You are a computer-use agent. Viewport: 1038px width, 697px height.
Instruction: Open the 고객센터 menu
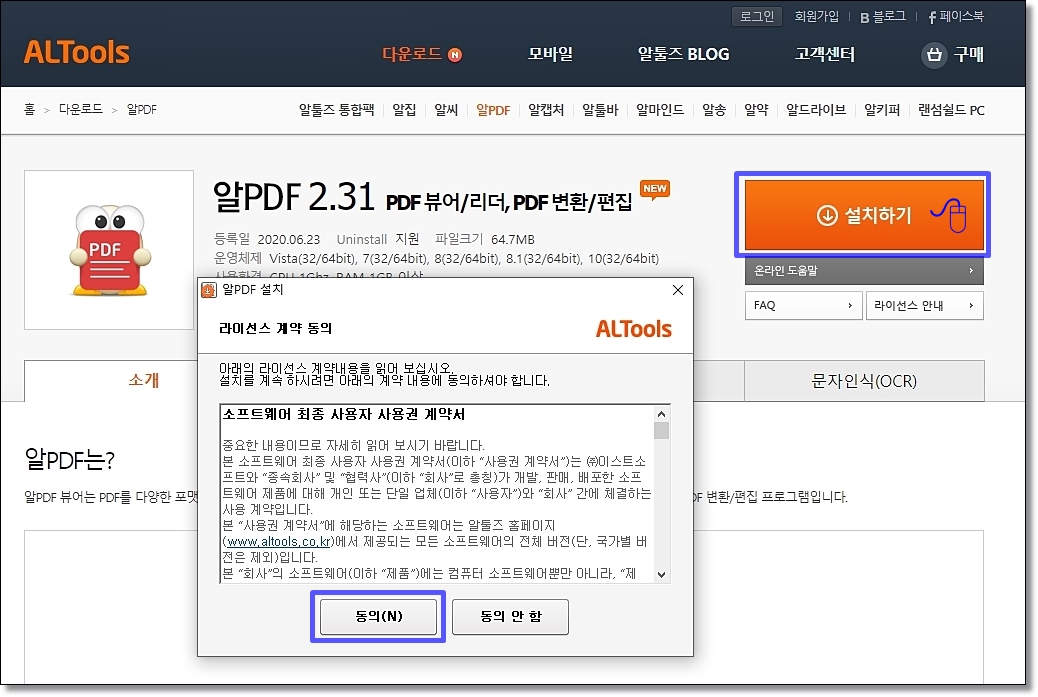(x=825, y=54)
